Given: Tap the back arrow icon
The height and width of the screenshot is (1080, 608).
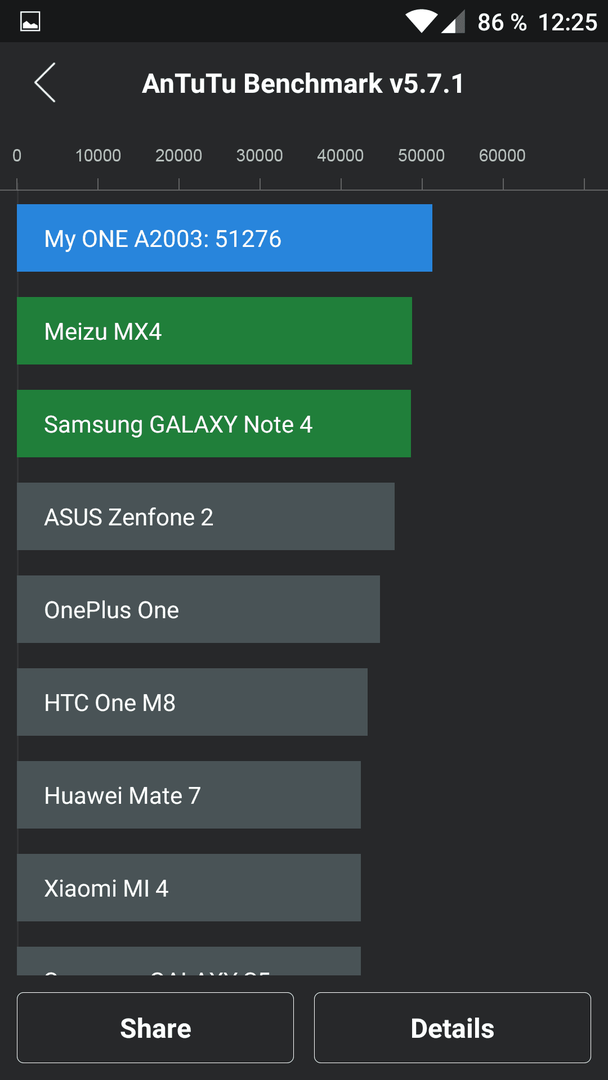Looking at the screenshot, I should [x=45, y=83].
